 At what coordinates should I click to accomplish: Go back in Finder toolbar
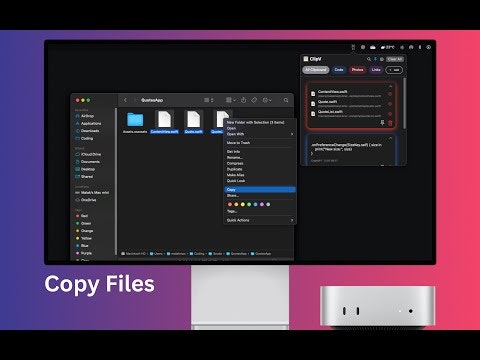125,100
